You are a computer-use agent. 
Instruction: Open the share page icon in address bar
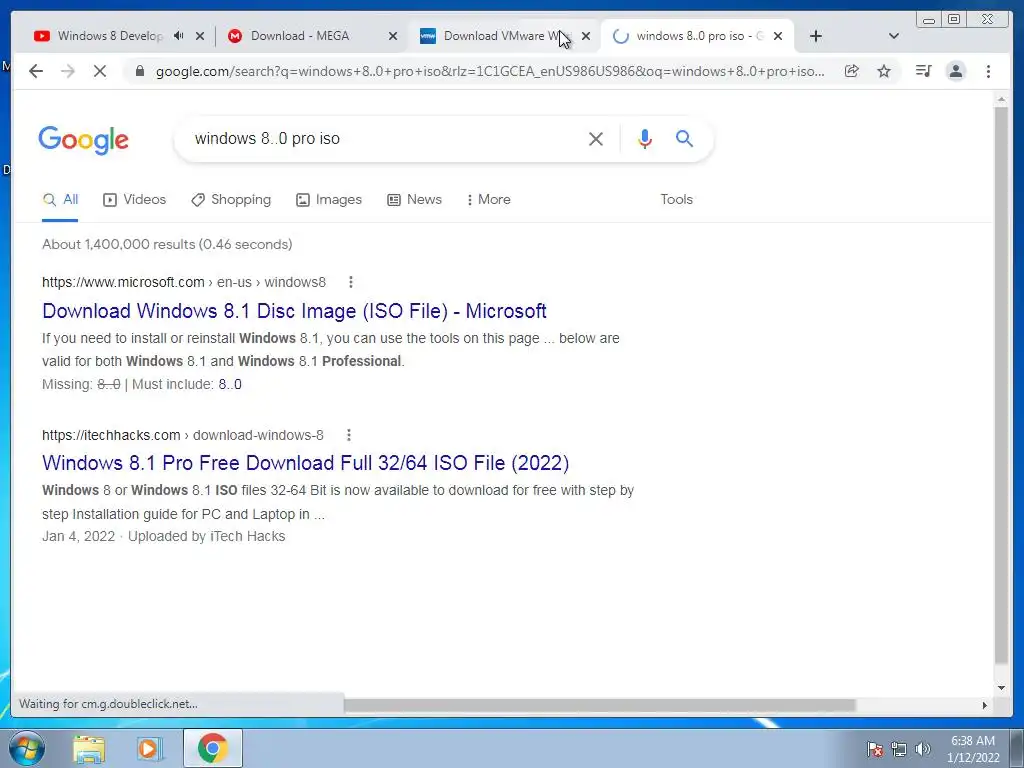point(852,71)
